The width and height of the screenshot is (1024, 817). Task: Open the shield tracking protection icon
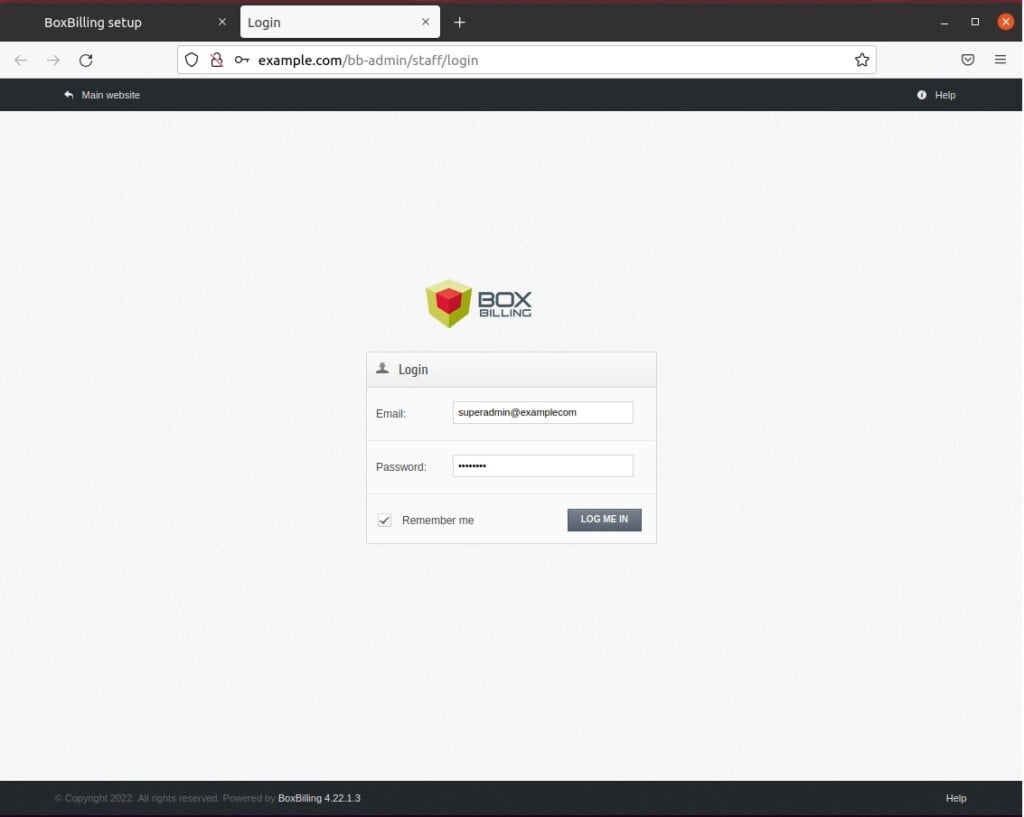click(191, 60)
